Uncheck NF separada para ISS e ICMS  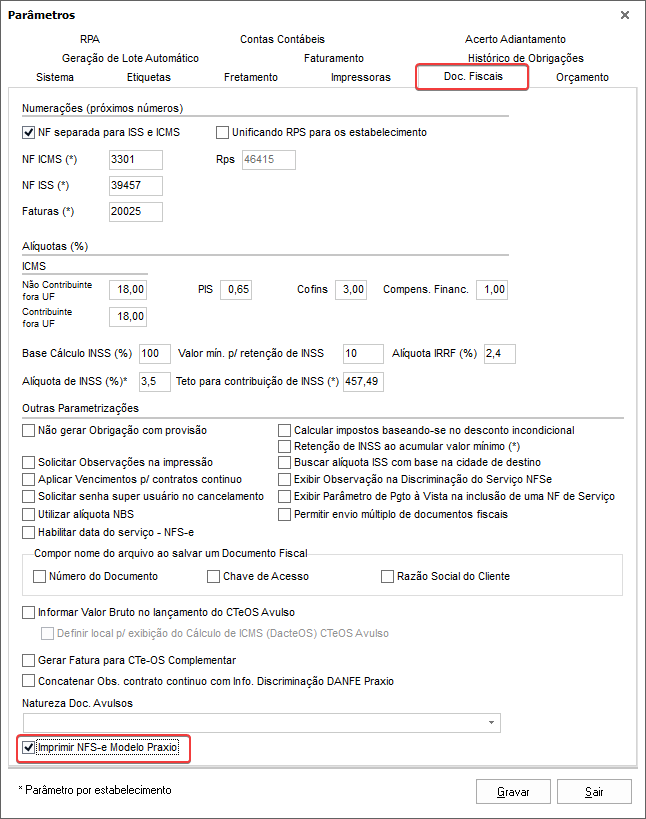(x=28, y=133)
